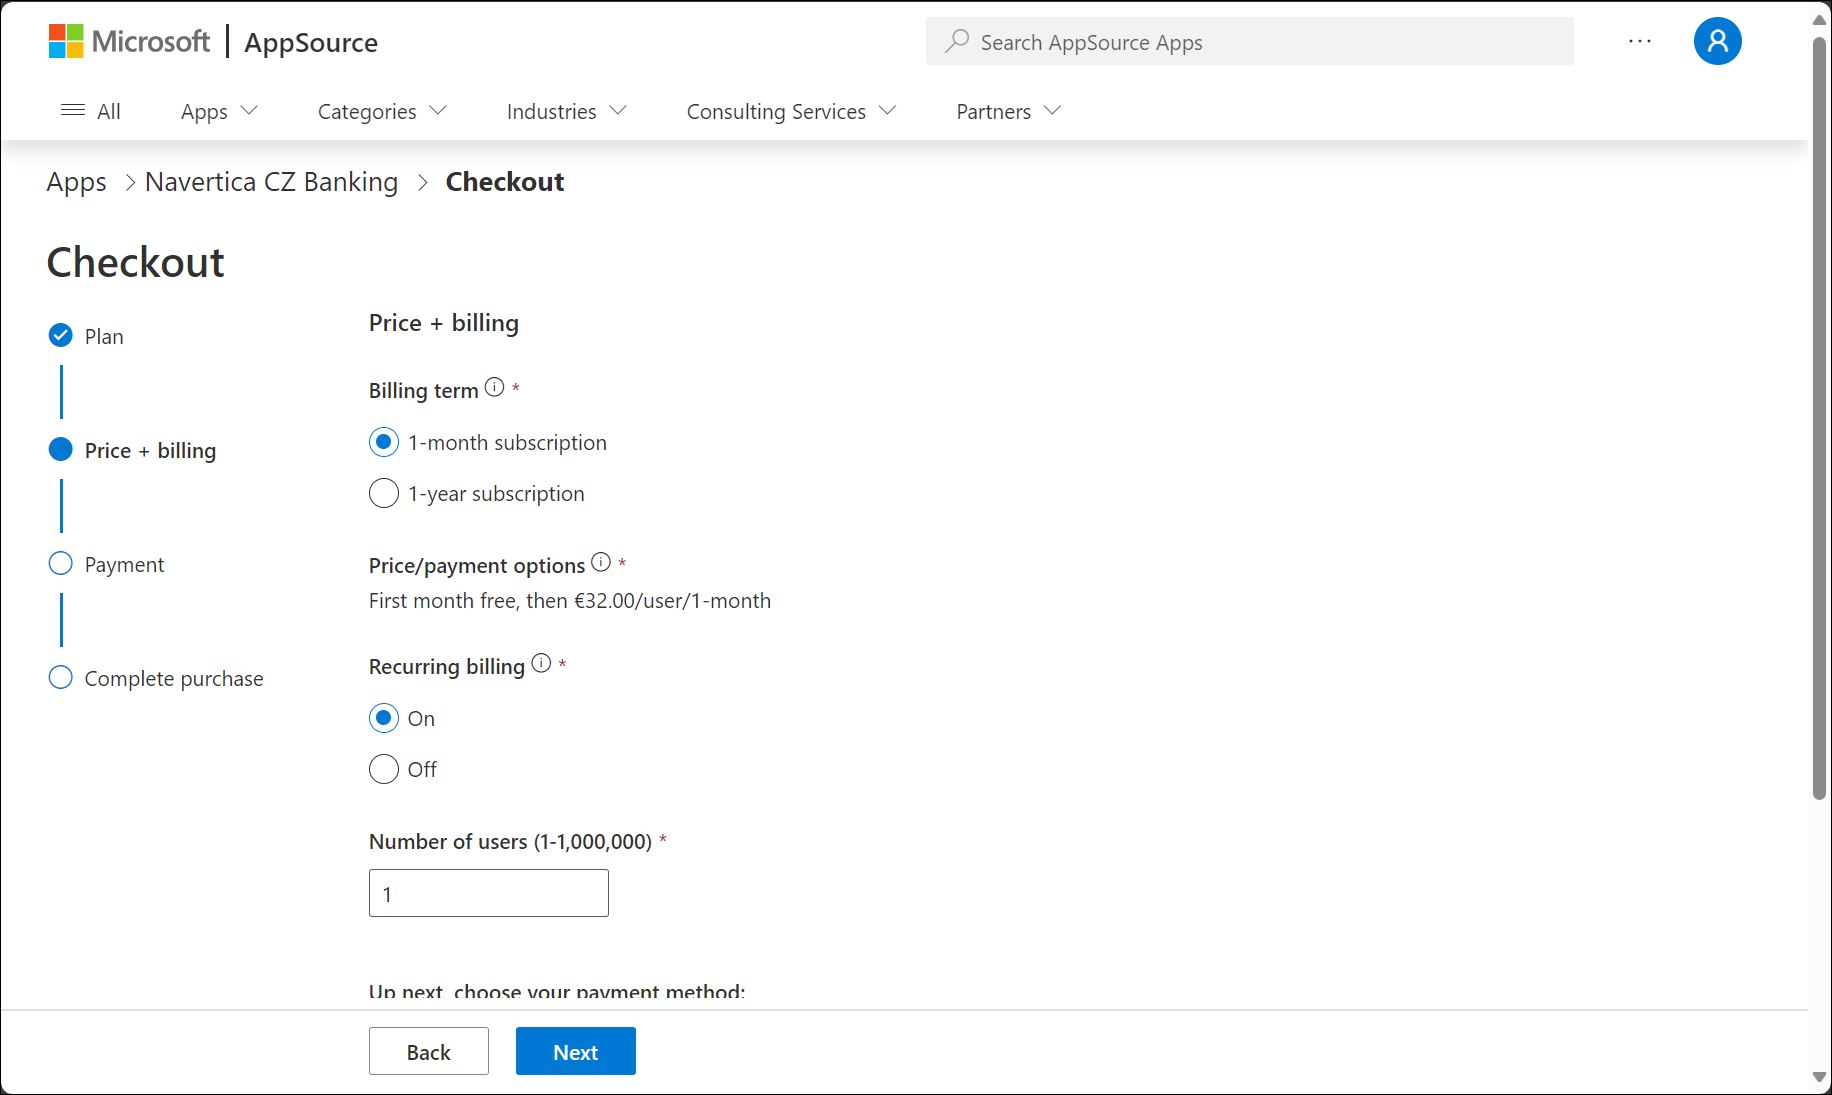Click the AppSource title link
The image size is (1832, 1095).
[x=311, y=42]
